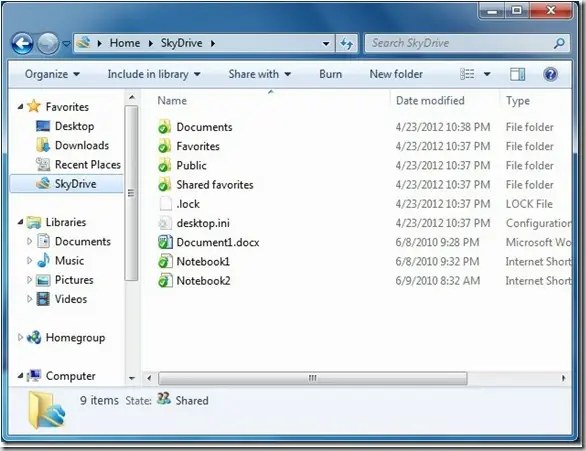Open Help via the blue question mark
Viewport: 586px width, 451px height.
[550, 74]
